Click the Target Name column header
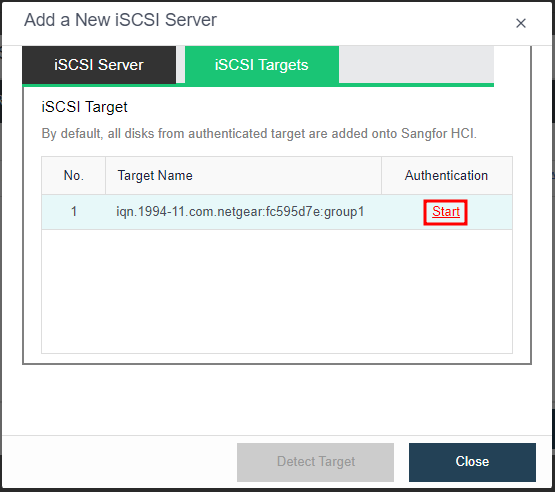Screen dimensions: 555x492 [244, 176]
